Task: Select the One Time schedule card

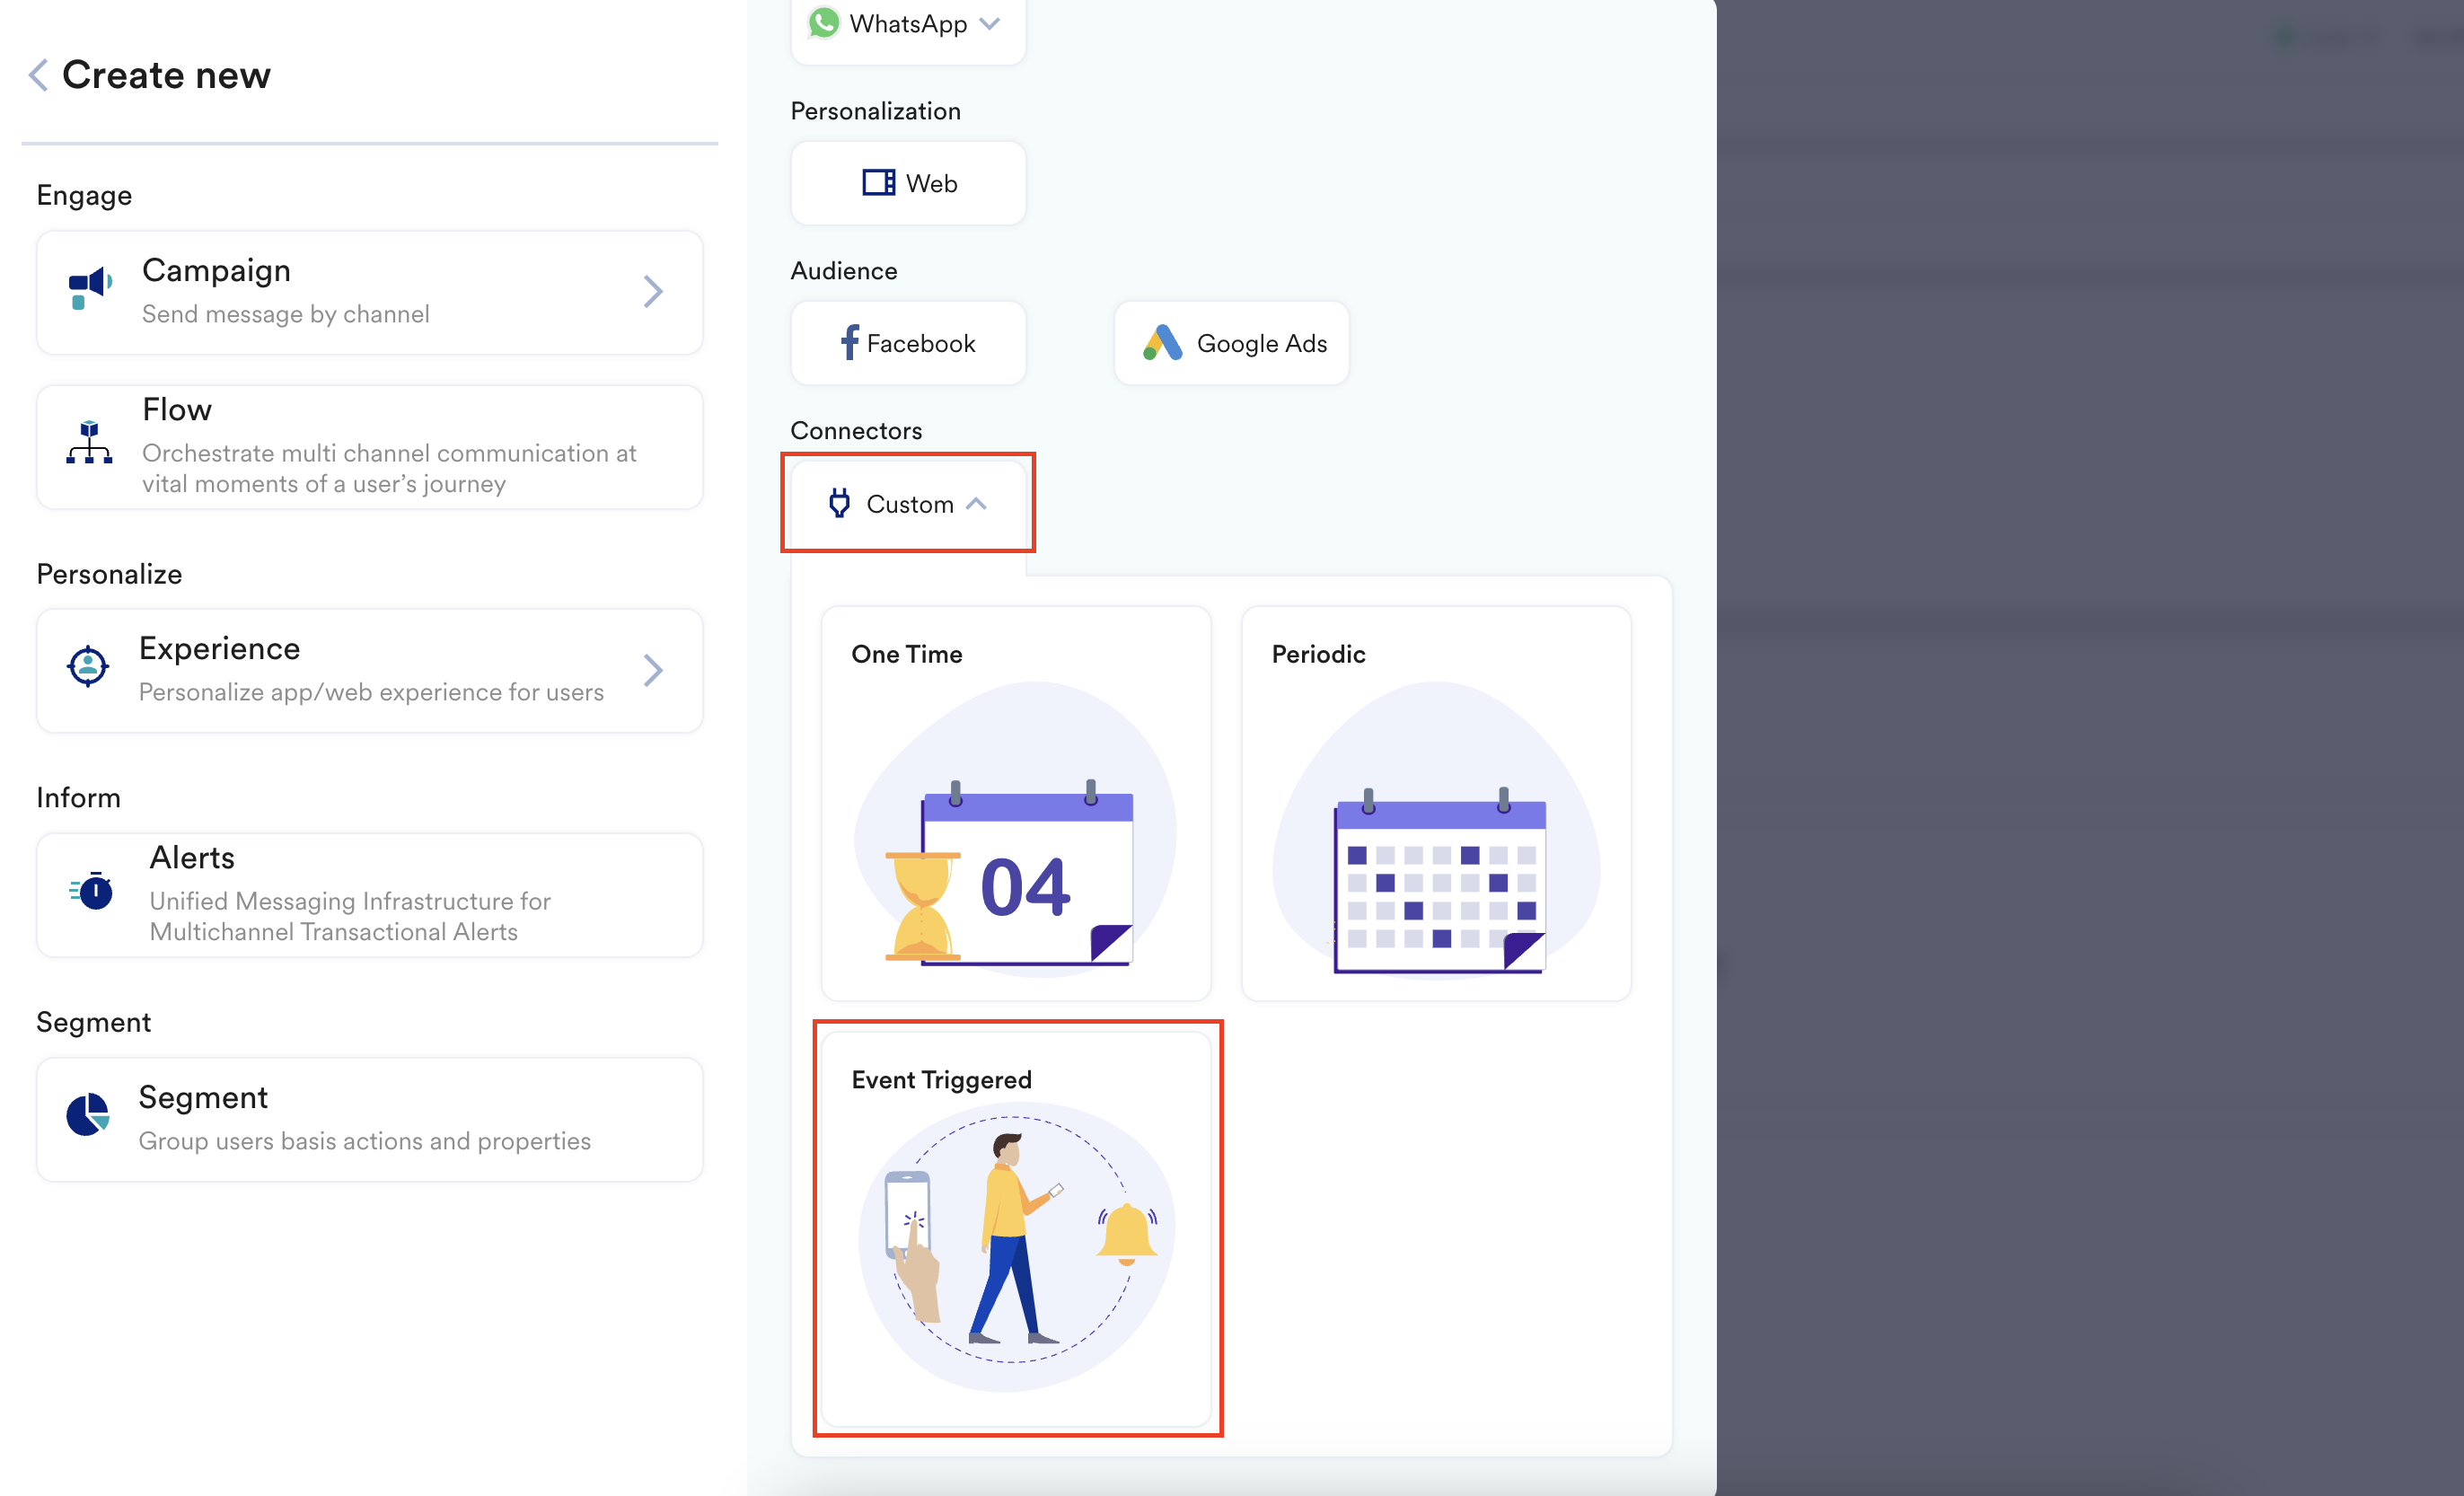Action: point(1015,803)
